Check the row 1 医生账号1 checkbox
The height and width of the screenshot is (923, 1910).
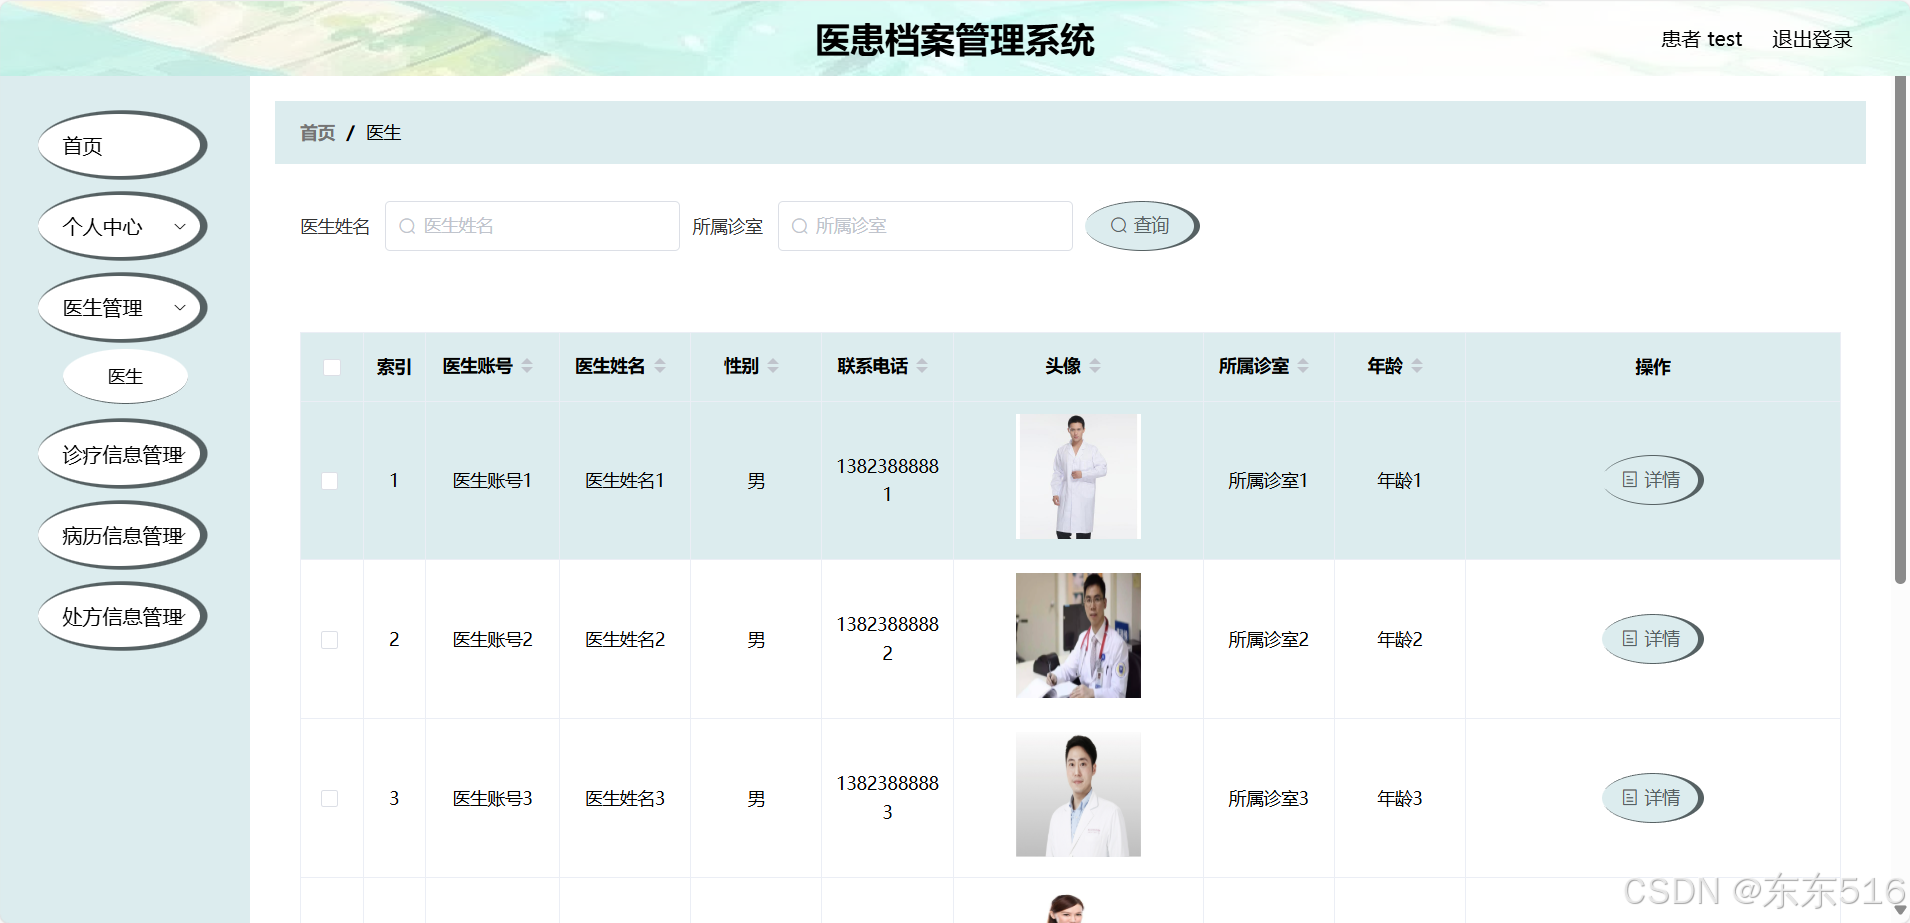pyautogui.click(x=329, y=481)
